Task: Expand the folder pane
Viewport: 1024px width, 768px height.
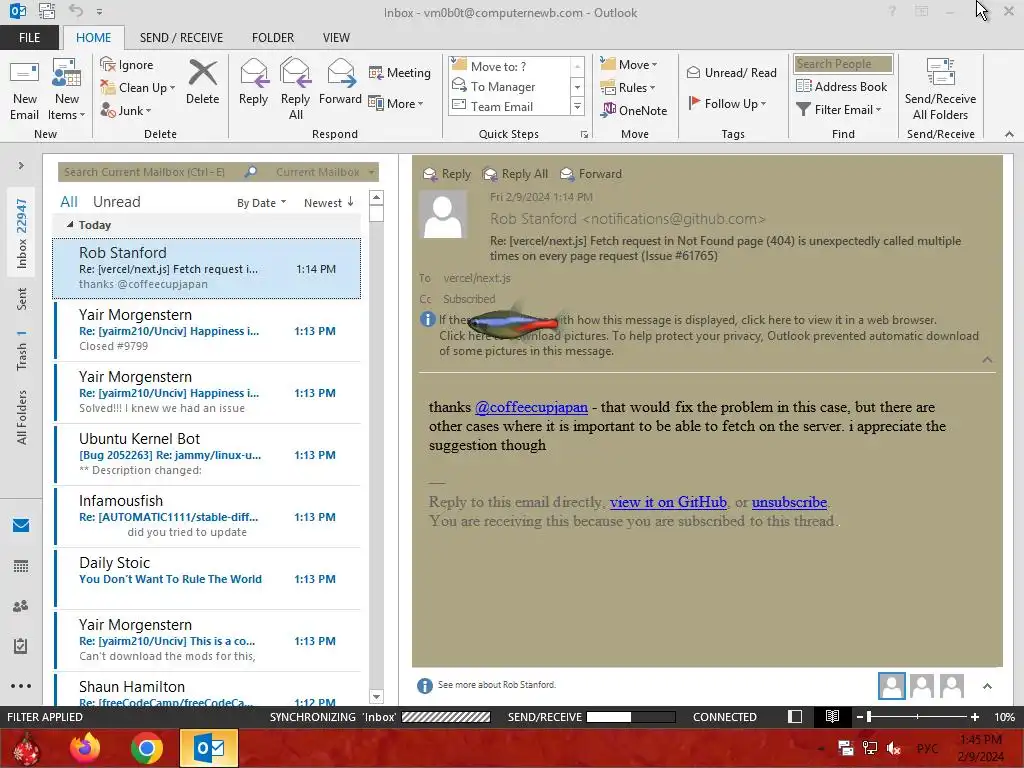Action: (x=21, y=165)
